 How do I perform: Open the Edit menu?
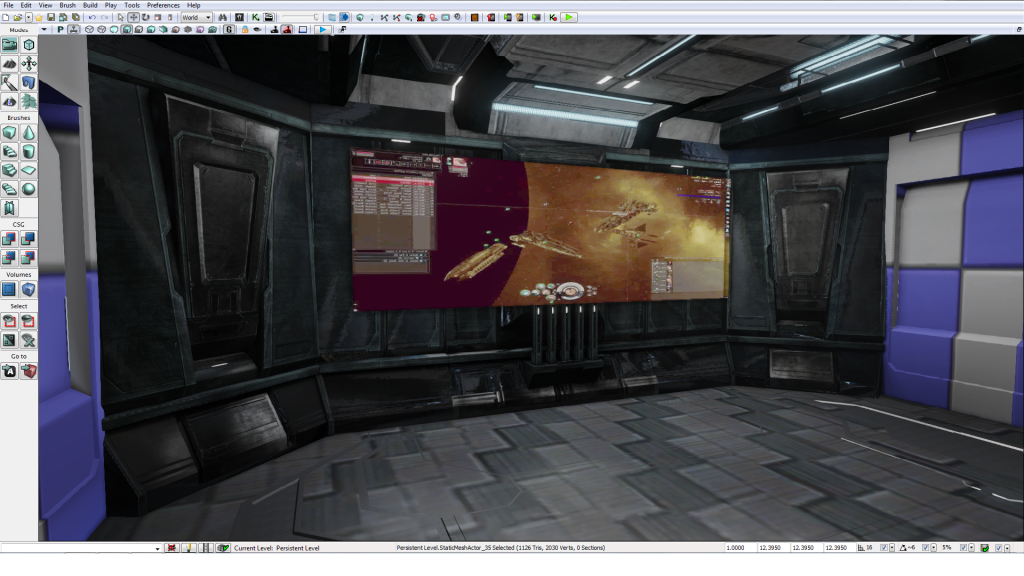click(26, 5)
